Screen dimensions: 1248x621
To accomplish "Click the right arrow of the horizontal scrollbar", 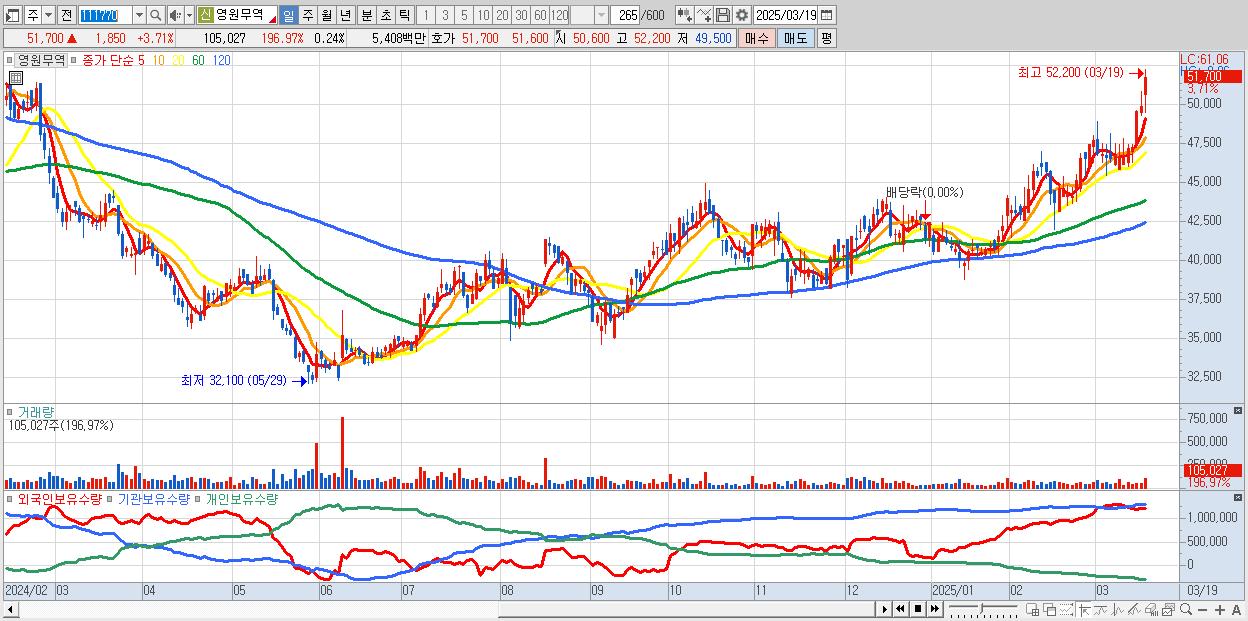I will (884, 609).
